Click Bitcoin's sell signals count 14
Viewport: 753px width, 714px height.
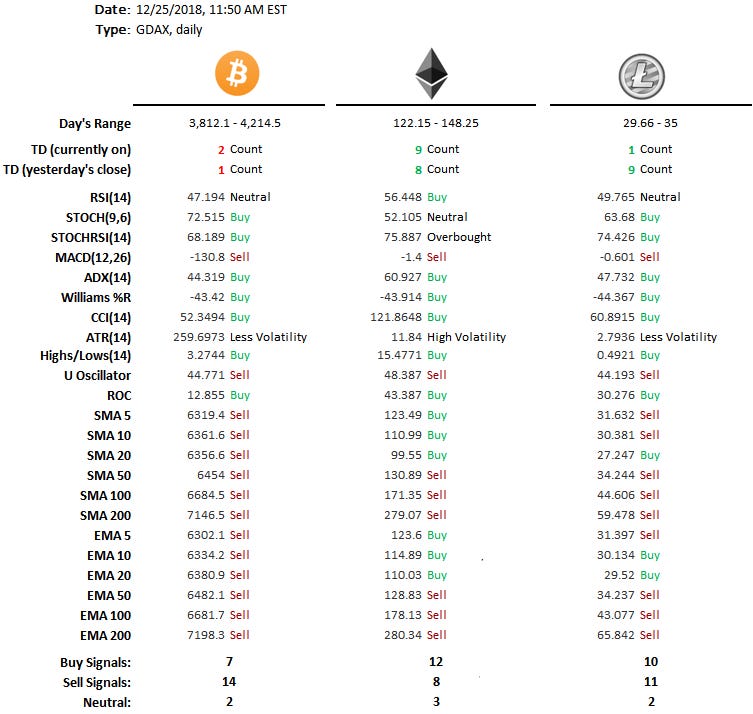tap(231, 682)
